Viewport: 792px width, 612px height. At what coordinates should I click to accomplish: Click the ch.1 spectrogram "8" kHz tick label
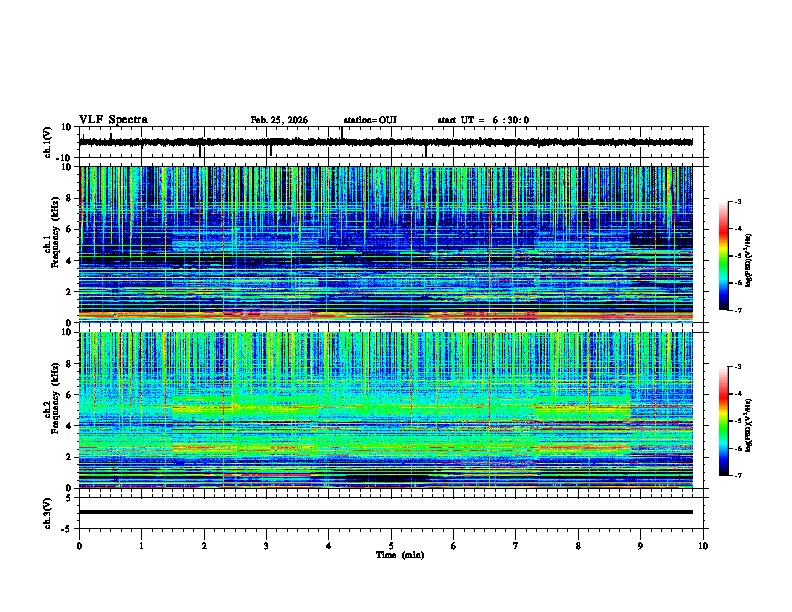pos(70,198)
